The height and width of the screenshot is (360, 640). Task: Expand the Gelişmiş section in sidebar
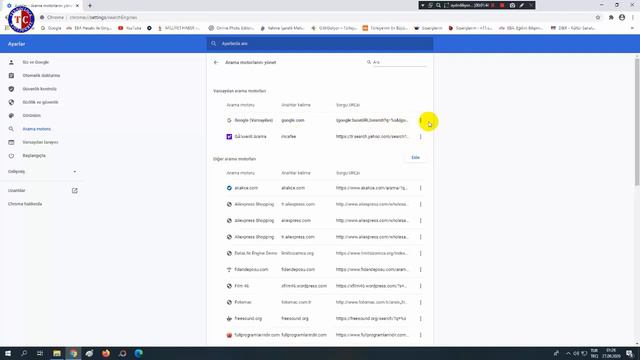[42, 172]
